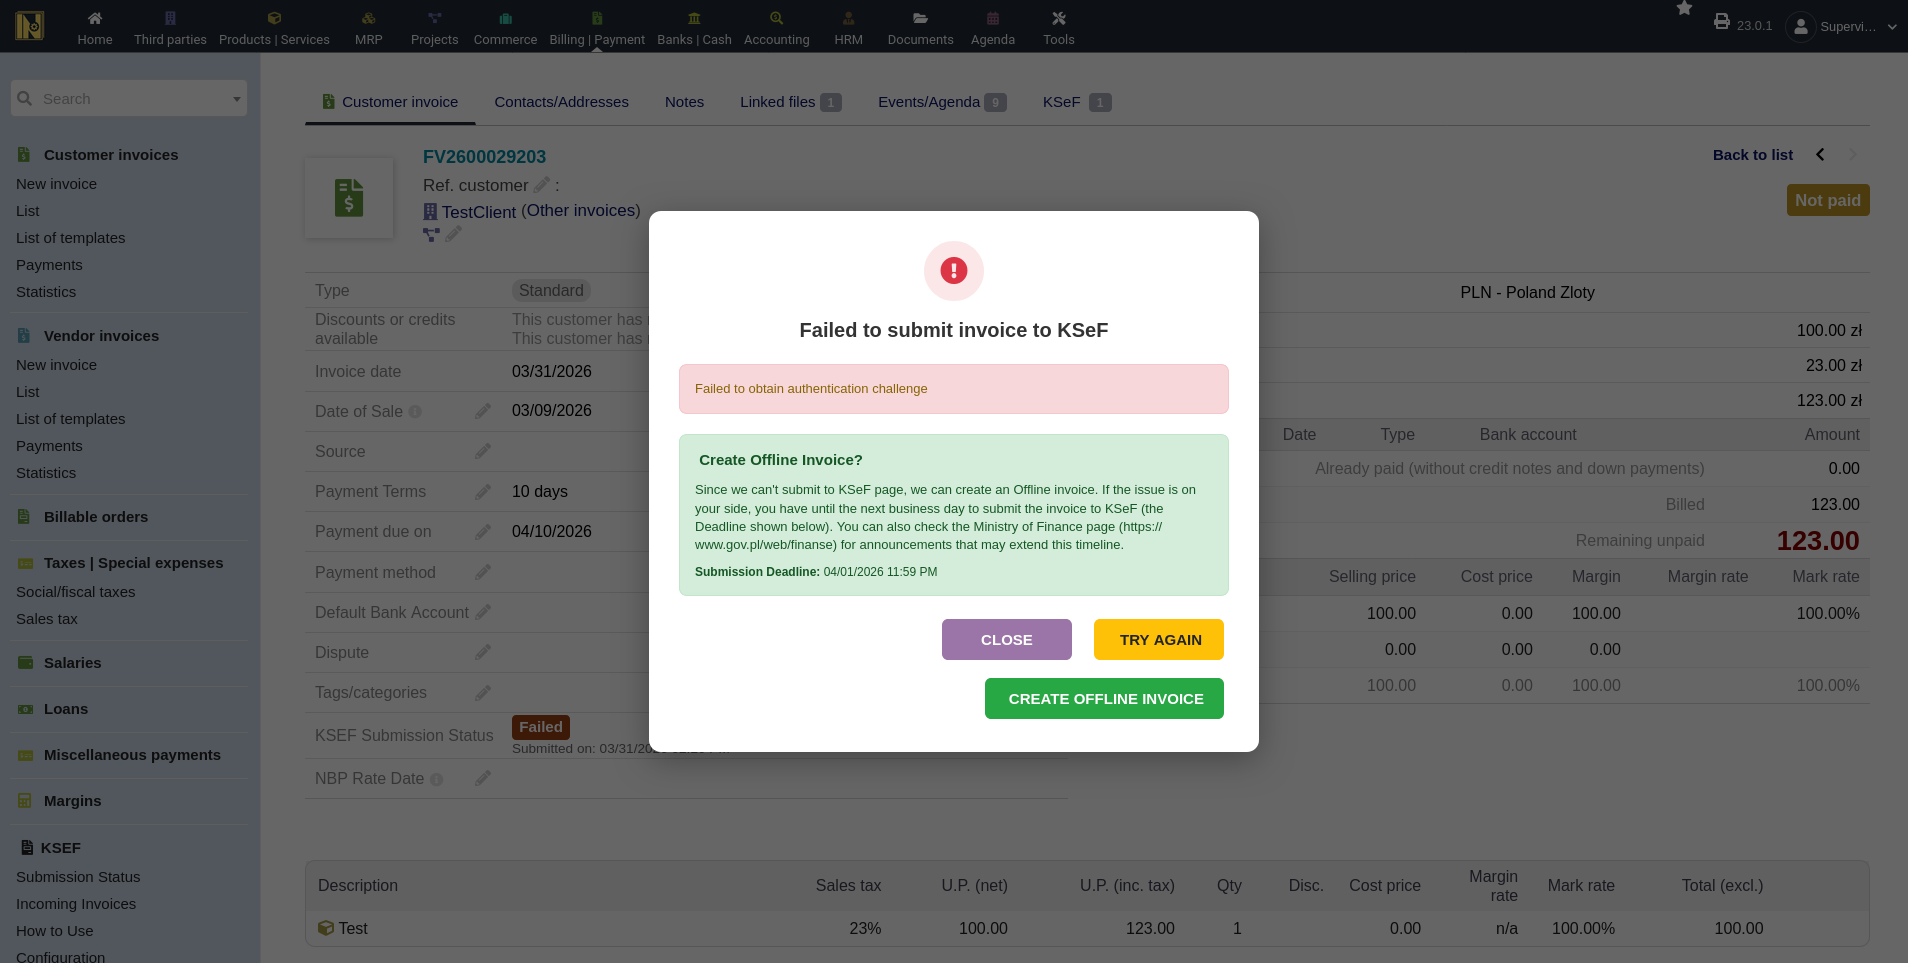Viewport: 1908px width, 963px height.
Task: Click the bookmark star icon
Action: pos(1684,9)
